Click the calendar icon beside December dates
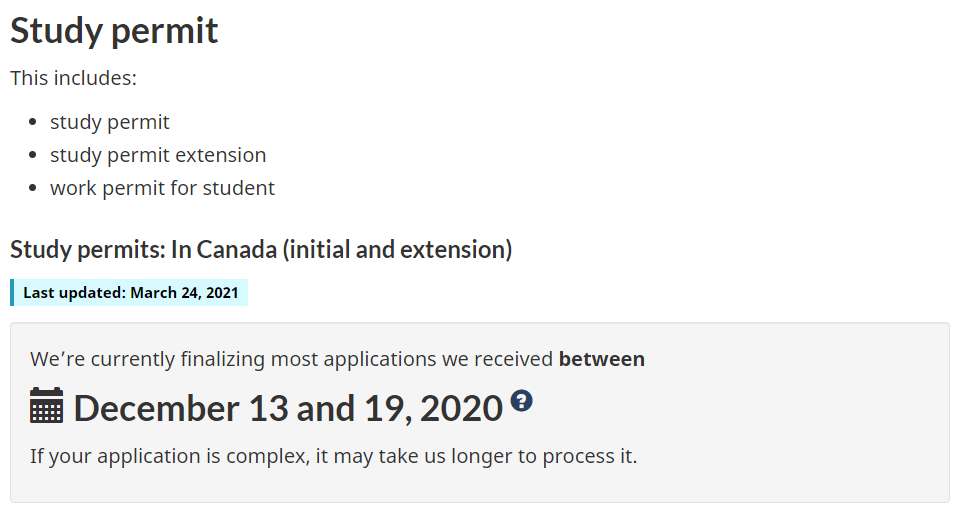 point(46,405)
